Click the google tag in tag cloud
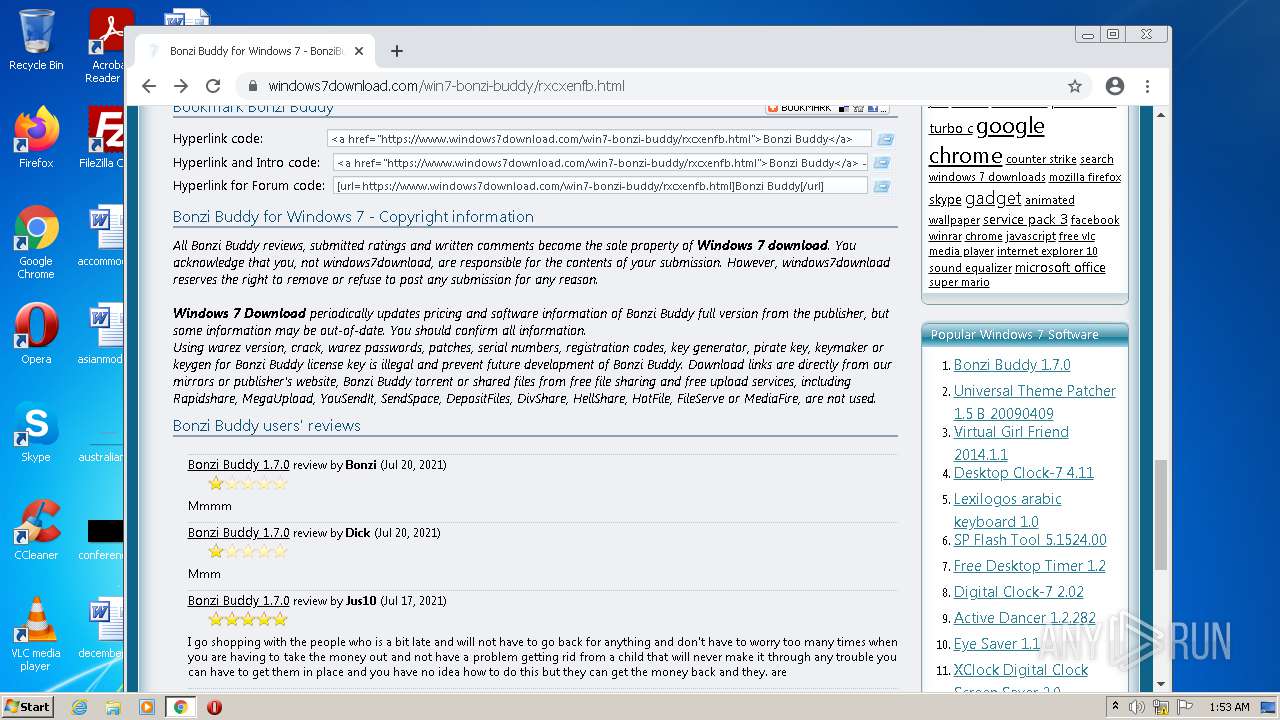Image resolution: width=1280 pixels, height=720 pixels. point(1010,127)
